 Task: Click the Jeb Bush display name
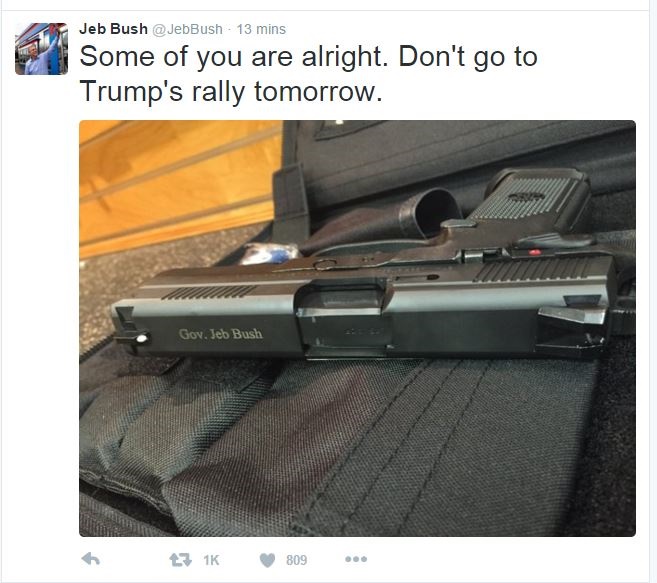point(113,29)
